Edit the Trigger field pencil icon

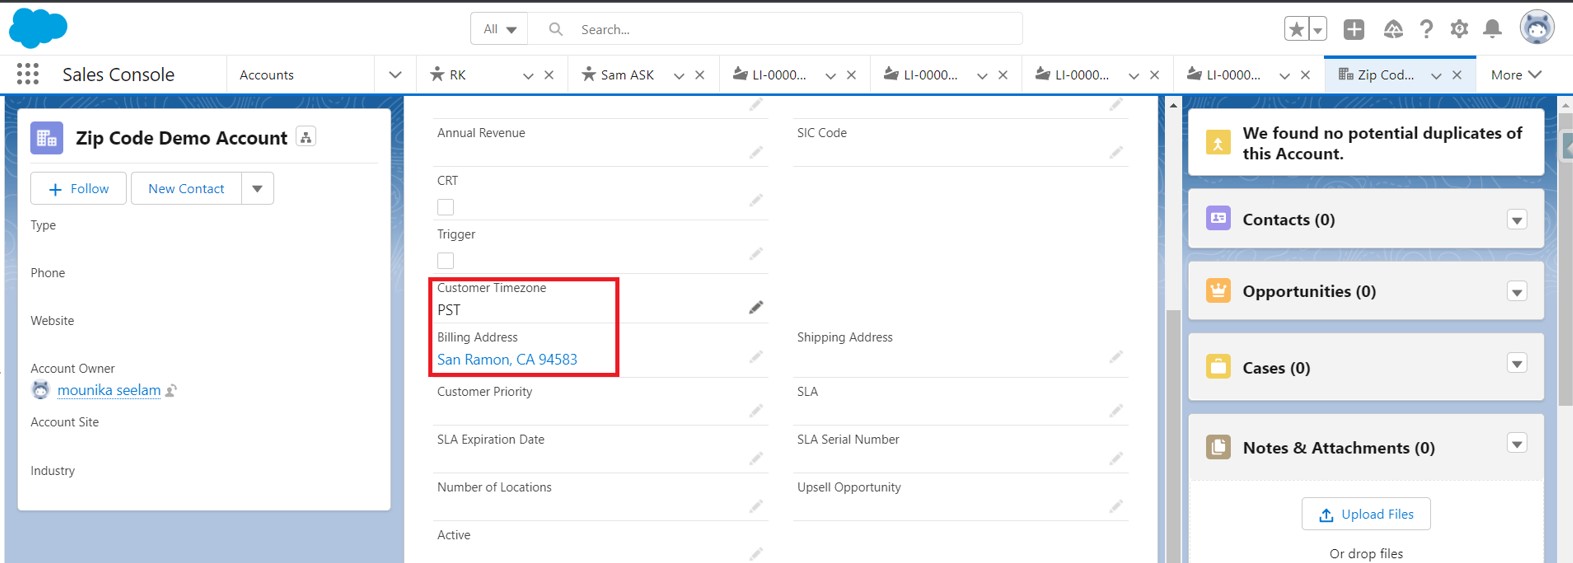[x=756, y=254]
